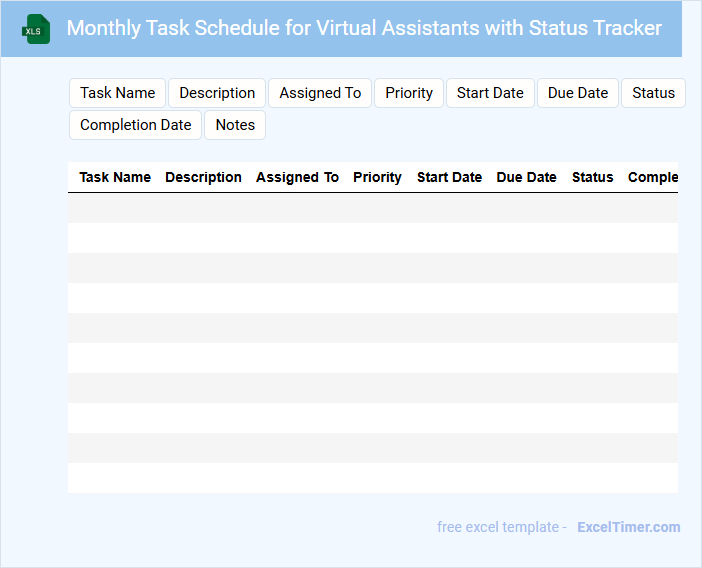Screen dimensions: 702x568
Task: Click the Status column header
Action: 592,177
